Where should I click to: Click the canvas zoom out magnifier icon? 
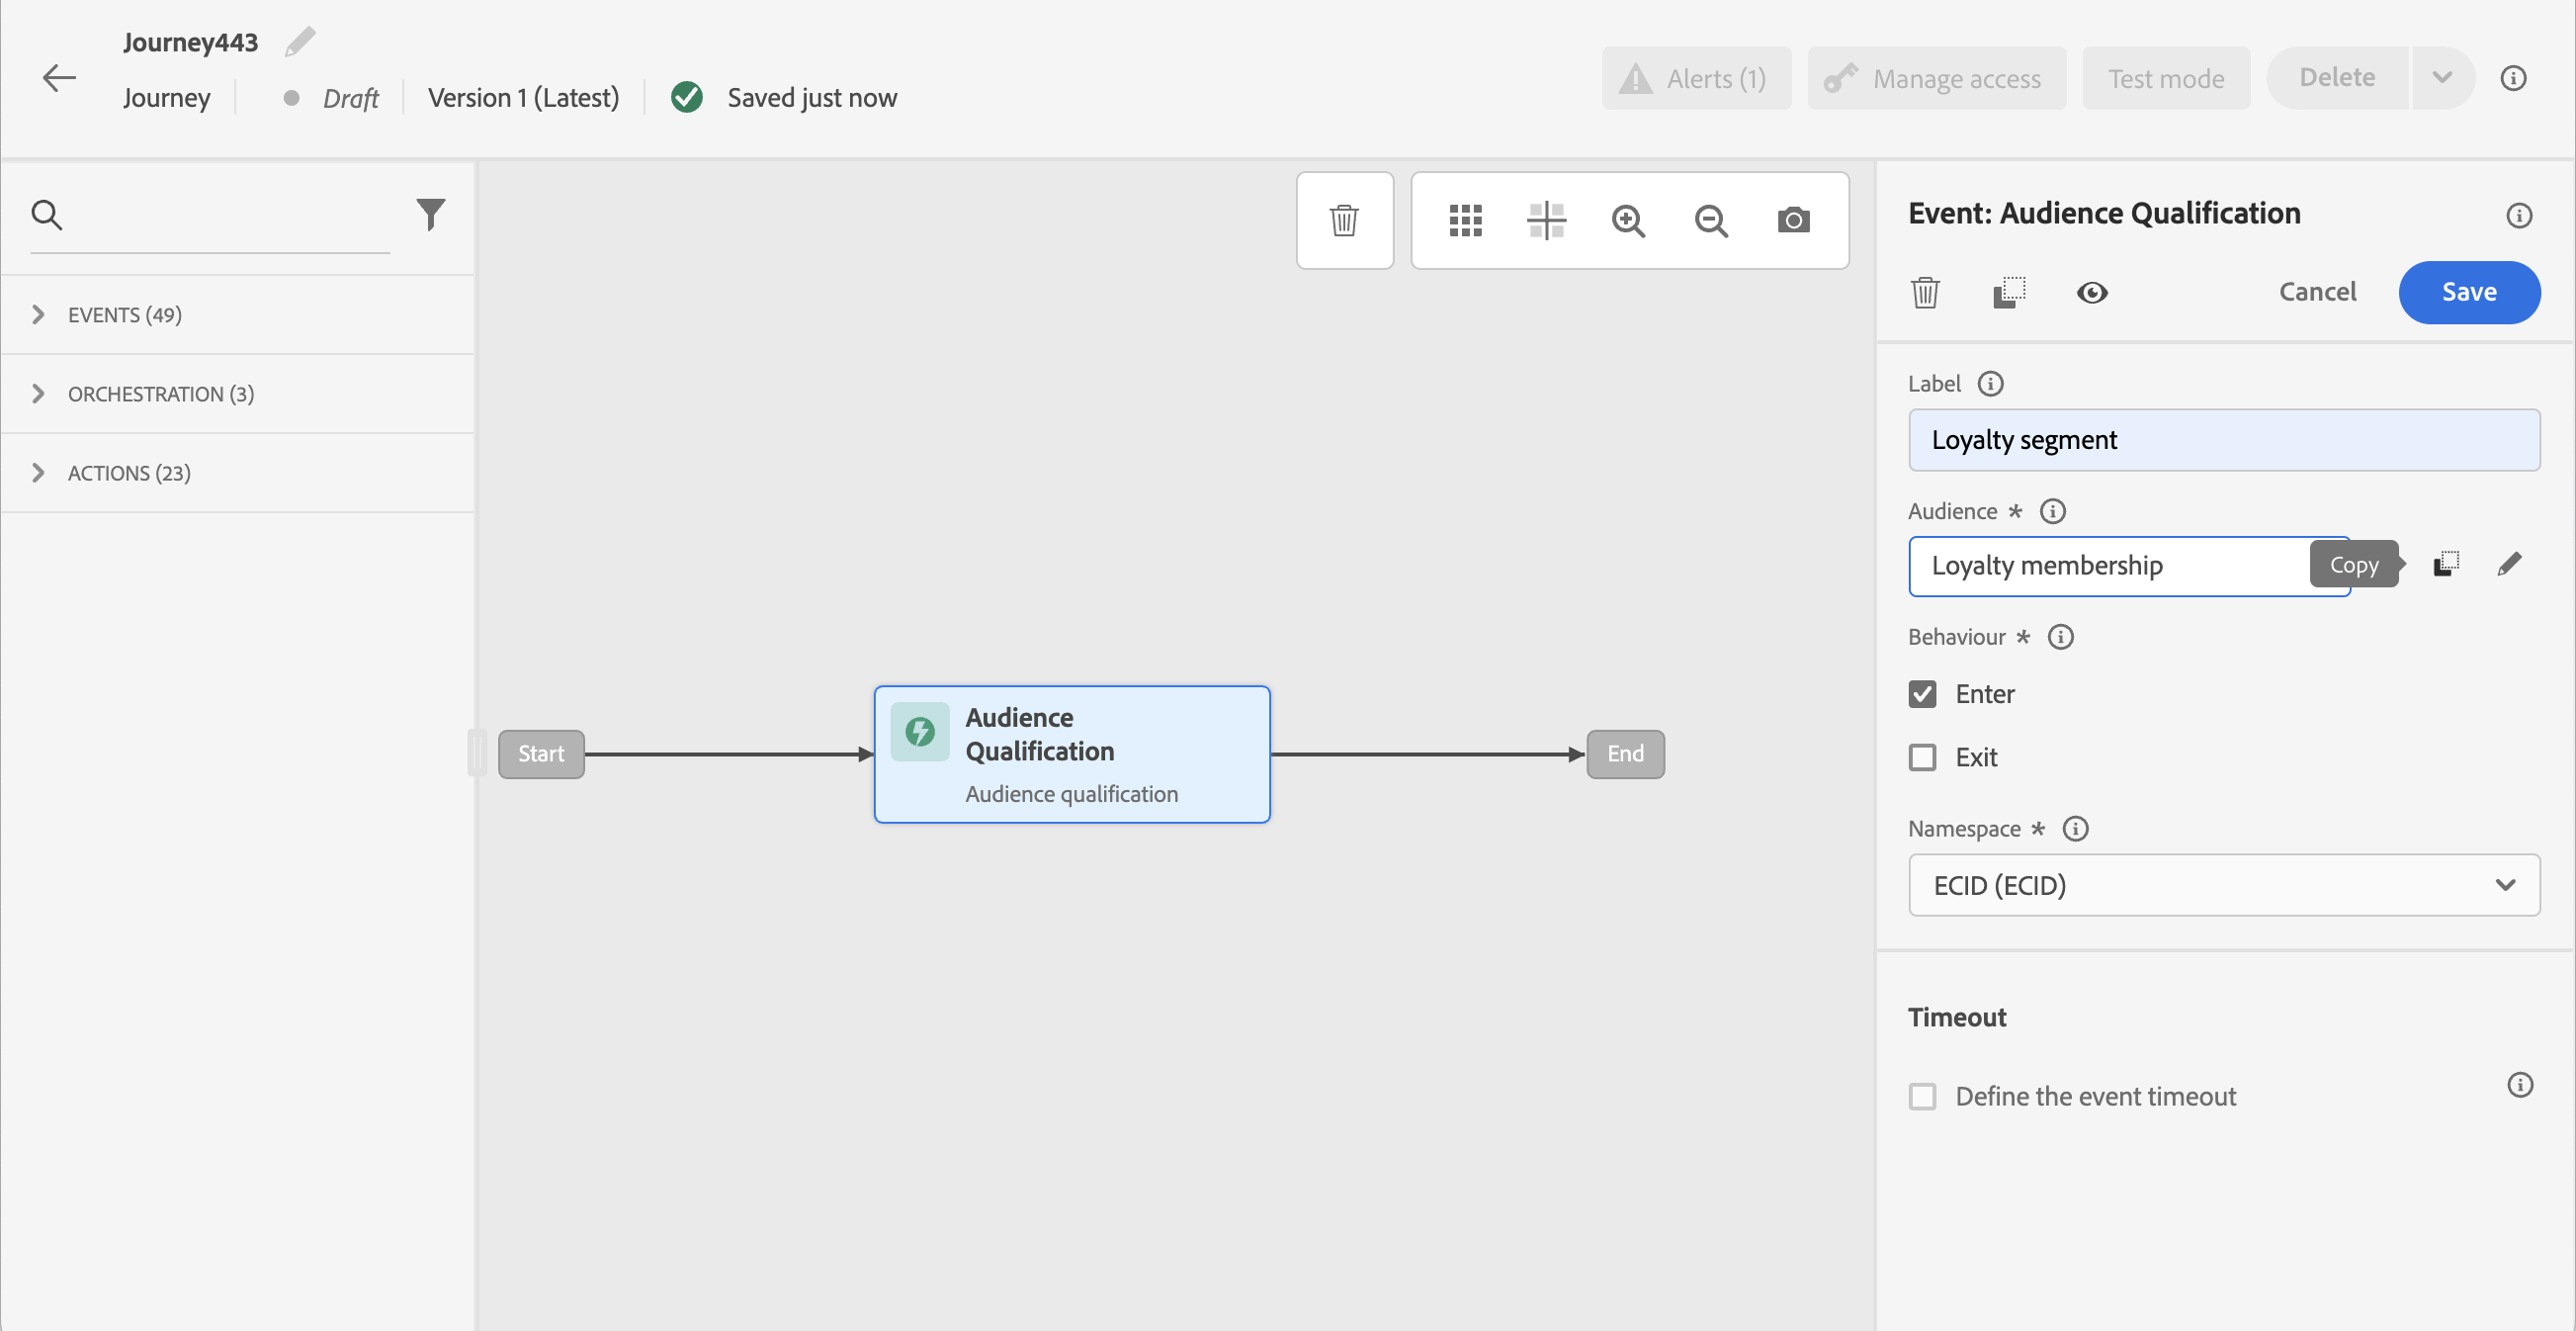pos(1711,221)
